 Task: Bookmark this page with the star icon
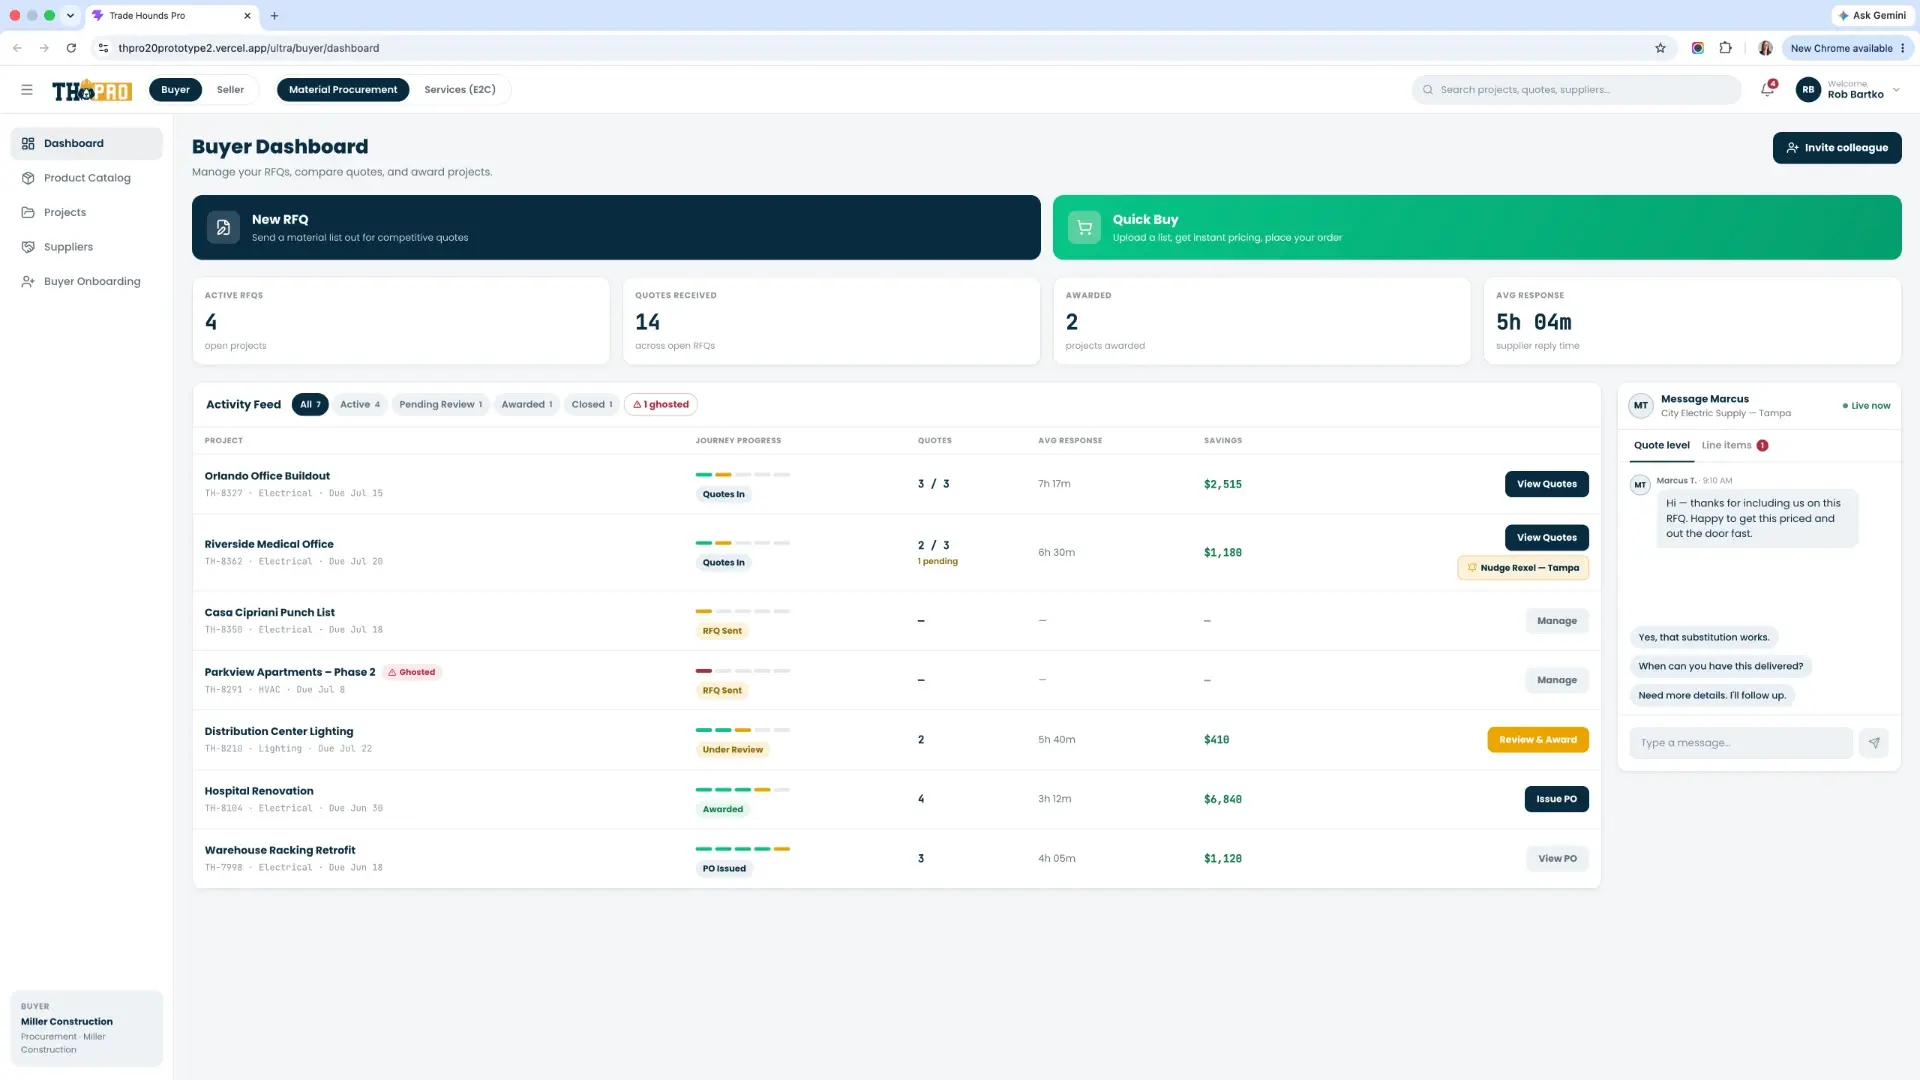(x=1660, y=48)
